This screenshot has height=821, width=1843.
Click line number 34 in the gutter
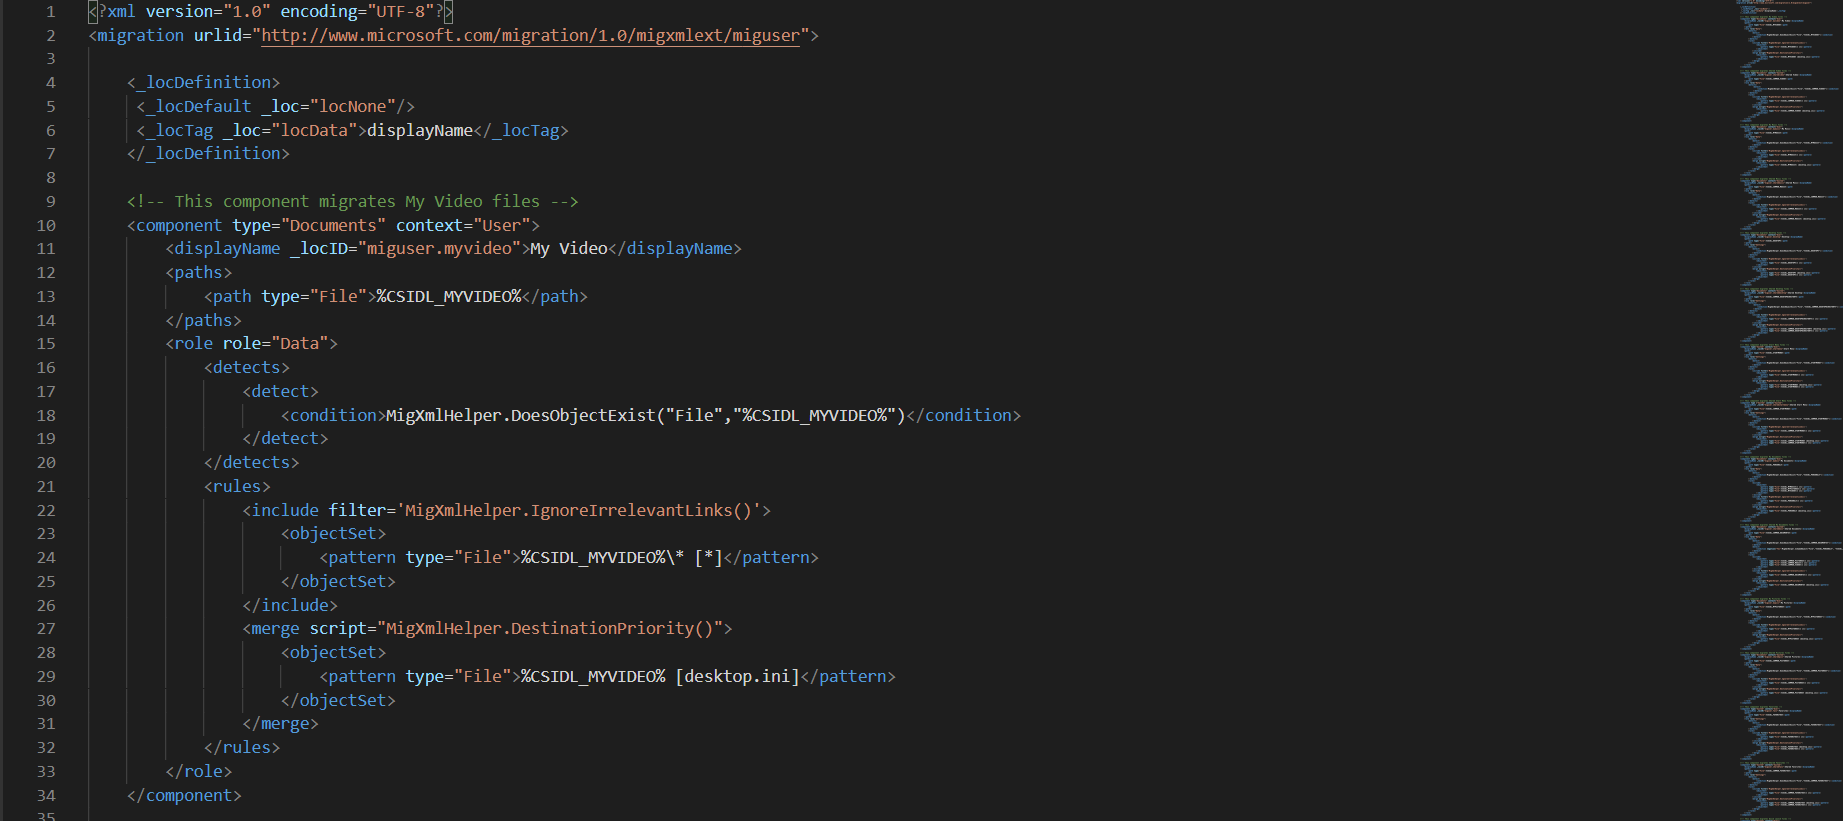click(x=46, y=796)
